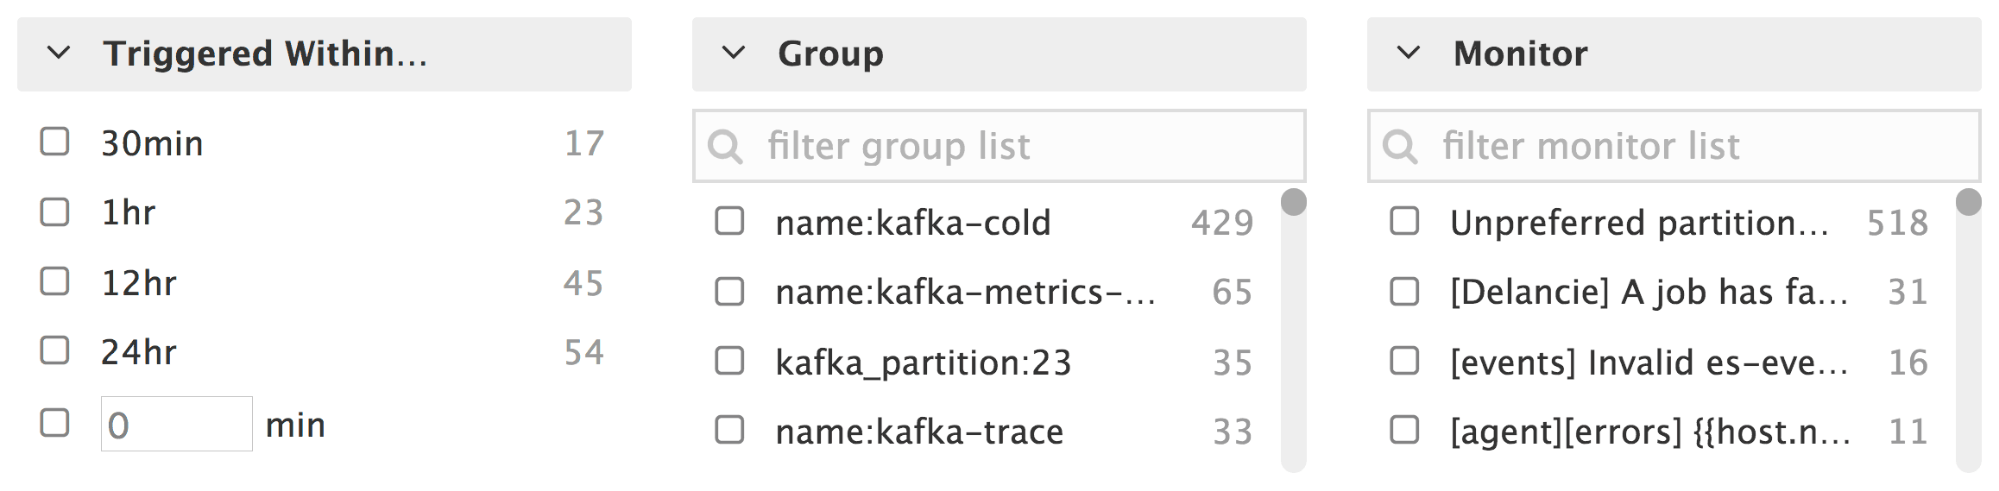Screen dimensions: 1999x491
Task: Select the kafka_partition:23 group checkbox
Action: point(730,361)
